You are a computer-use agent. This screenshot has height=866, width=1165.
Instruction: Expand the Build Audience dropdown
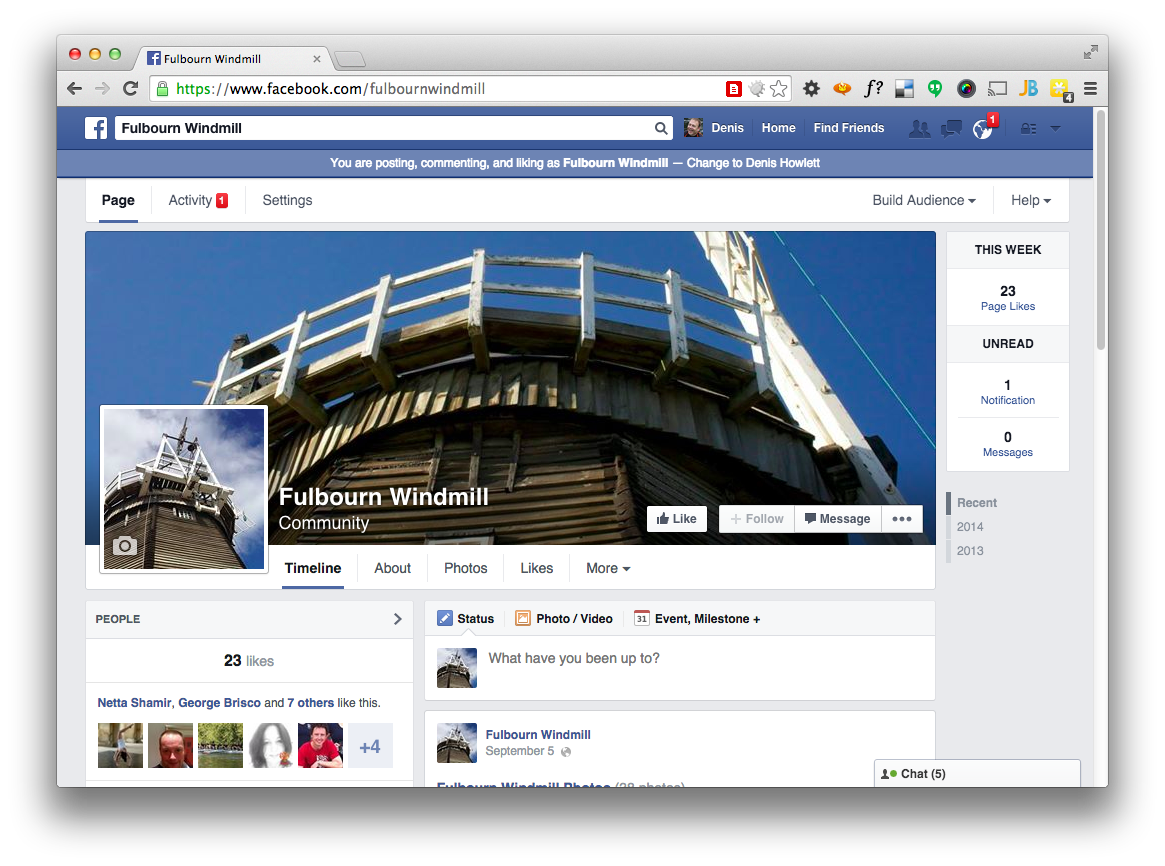tap(924, 201)
